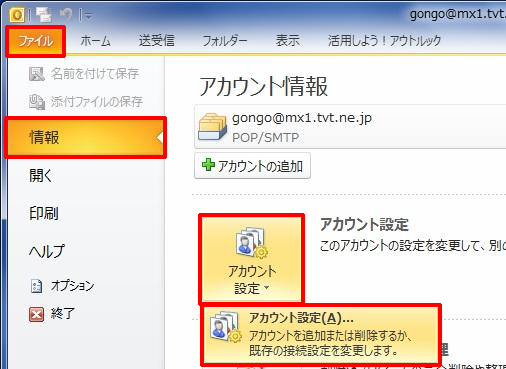Open the 活用しよう！アウトルック tab

point(384,41)
